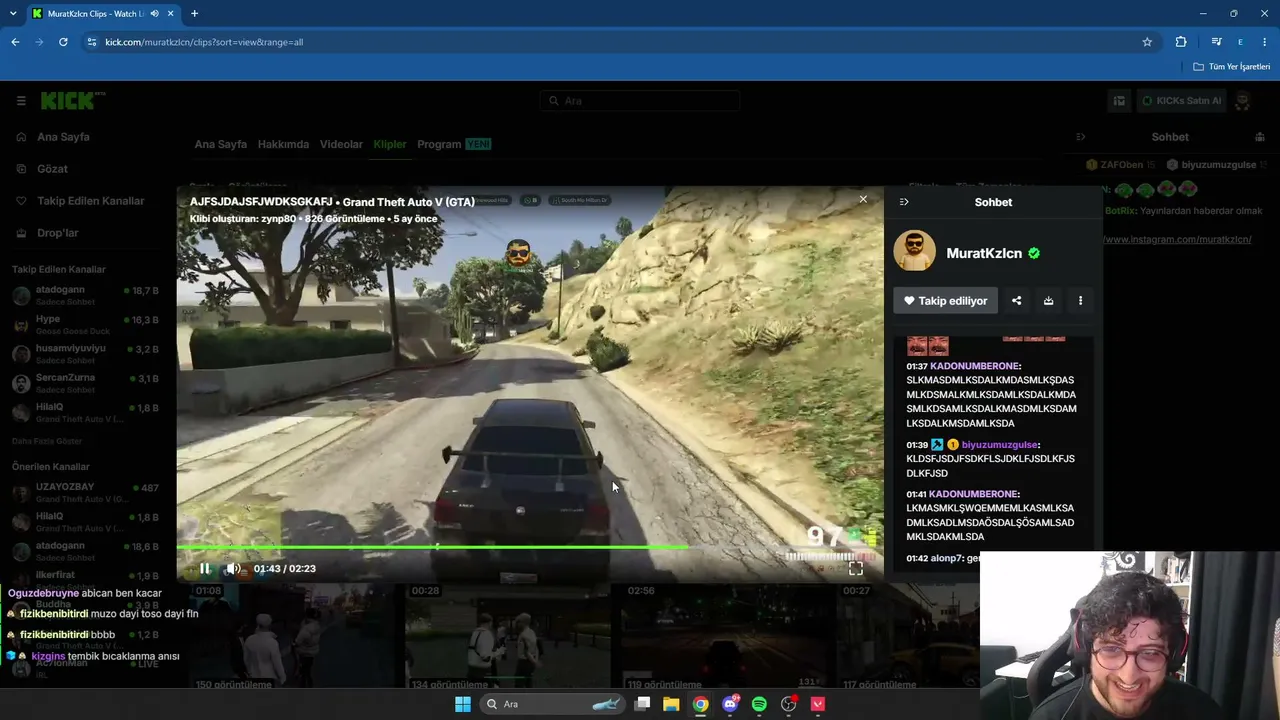Expand Daha Fazla Göster in followed channels

45,441
